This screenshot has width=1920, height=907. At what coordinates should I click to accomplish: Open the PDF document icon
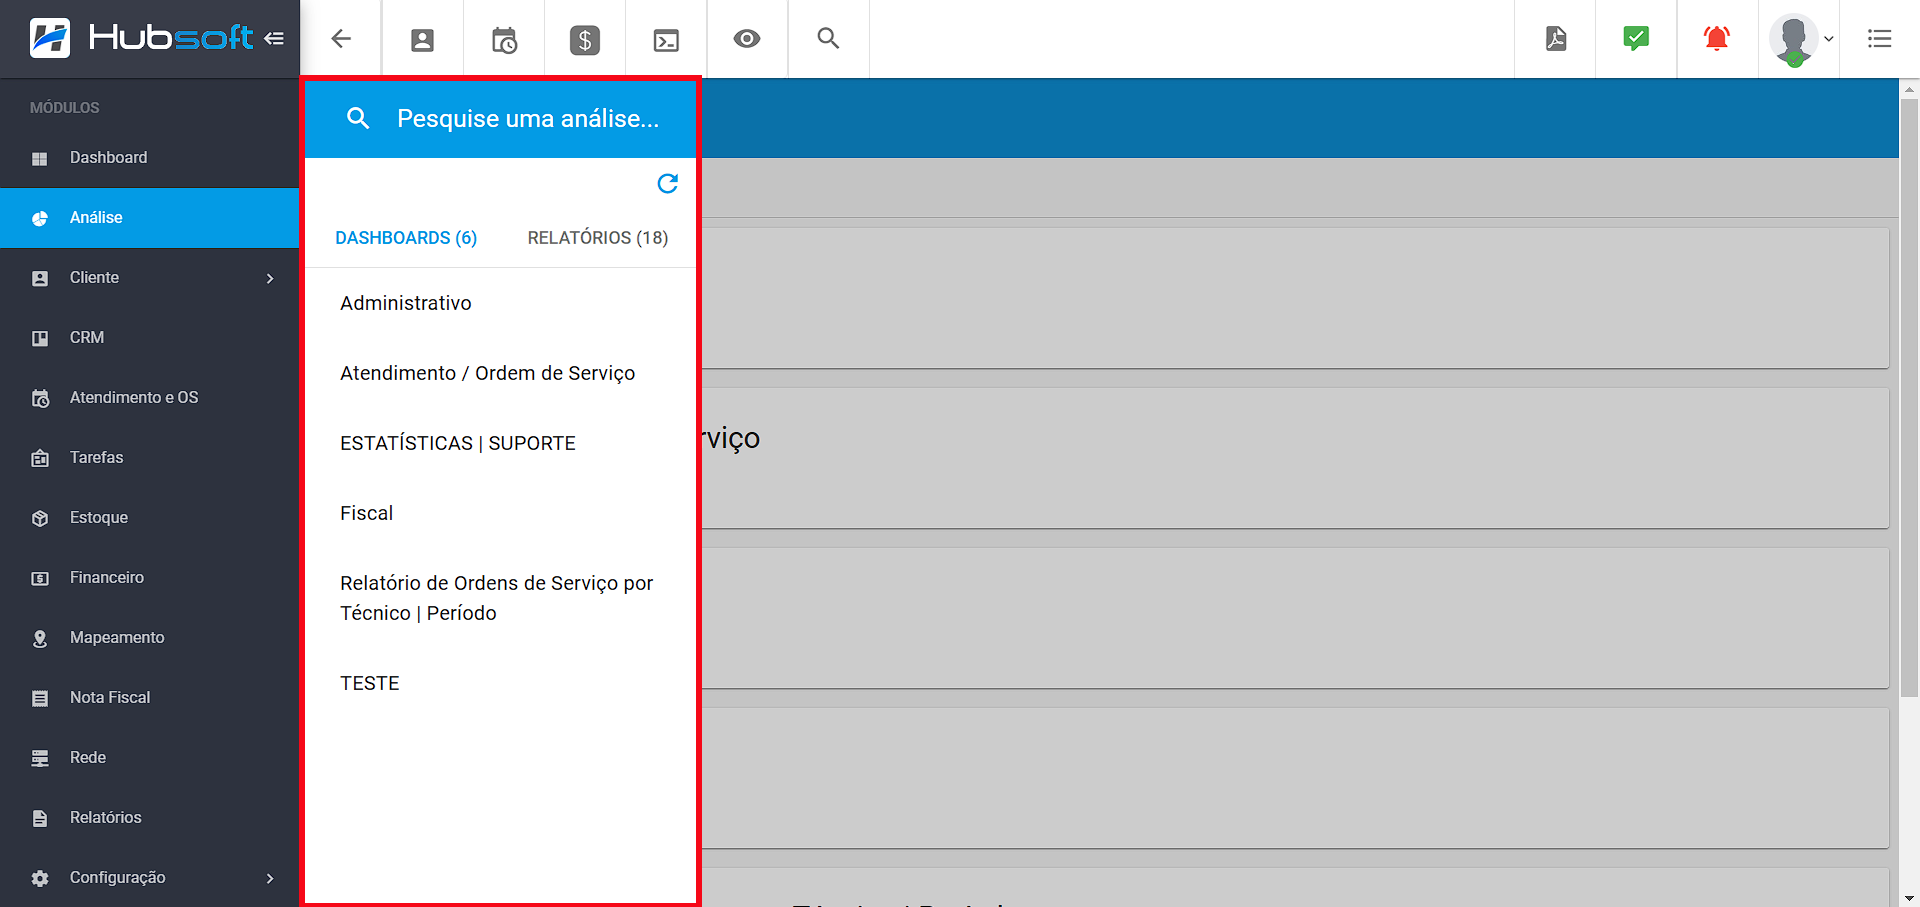(1556, 38)
